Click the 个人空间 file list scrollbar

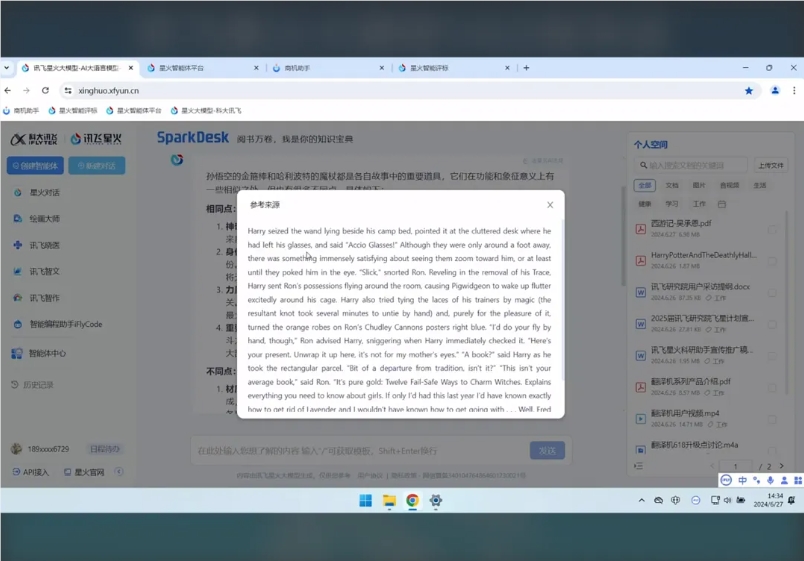(x=787, y=303)
